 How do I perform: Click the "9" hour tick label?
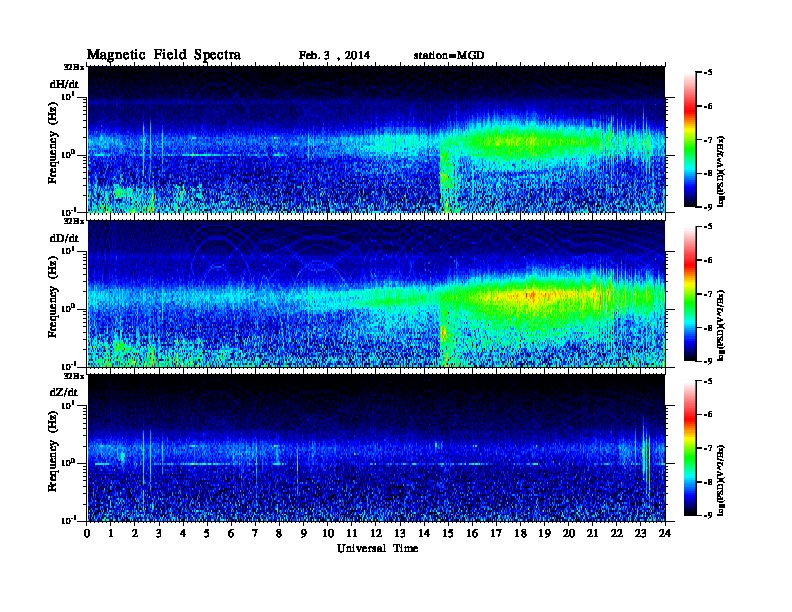coord(304,534)
